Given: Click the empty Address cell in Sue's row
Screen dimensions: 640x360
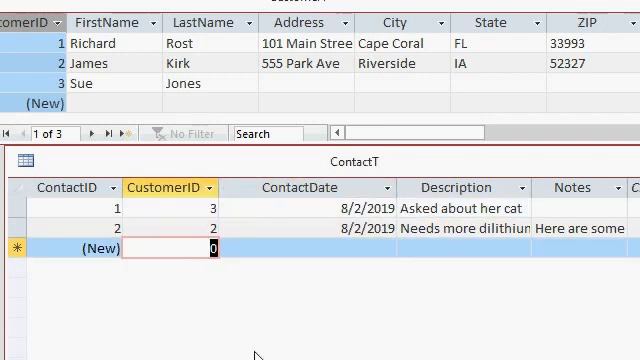Looking at the screenshot, I should coord(307,83).
